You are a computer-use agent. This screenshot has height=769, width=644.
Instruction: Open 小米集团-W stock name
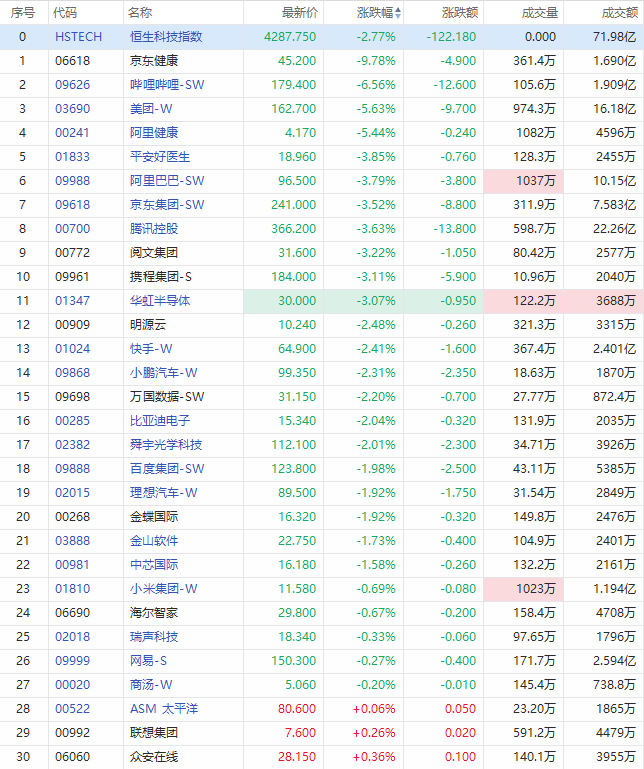[163, 589]
